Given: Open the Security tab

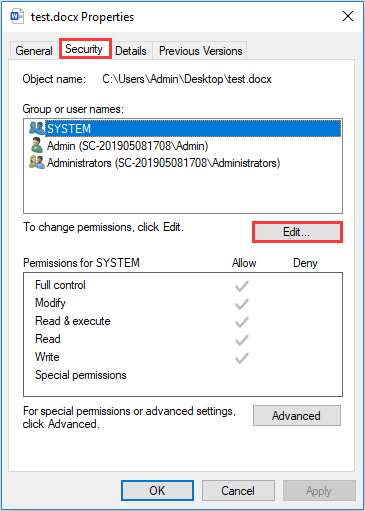Looking at the screenshot, I should (84, 49).
